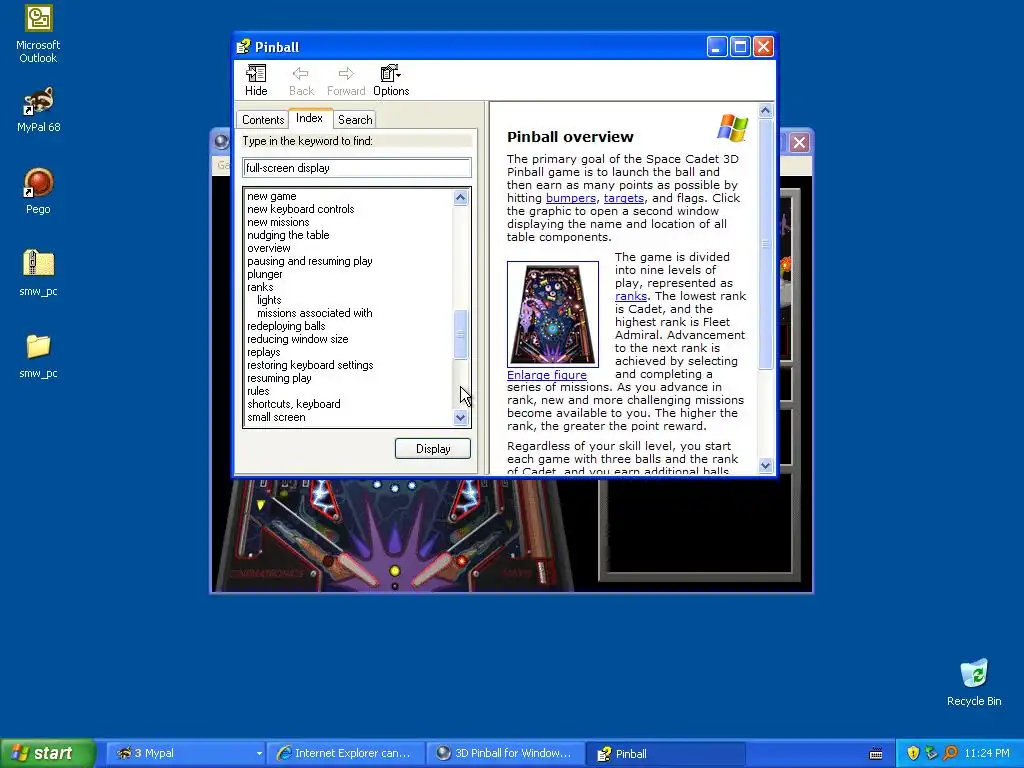Viewport: 1024px width, 768px height.
Task: Select 'redeploying balls' index entry
Action: [286, 327]
